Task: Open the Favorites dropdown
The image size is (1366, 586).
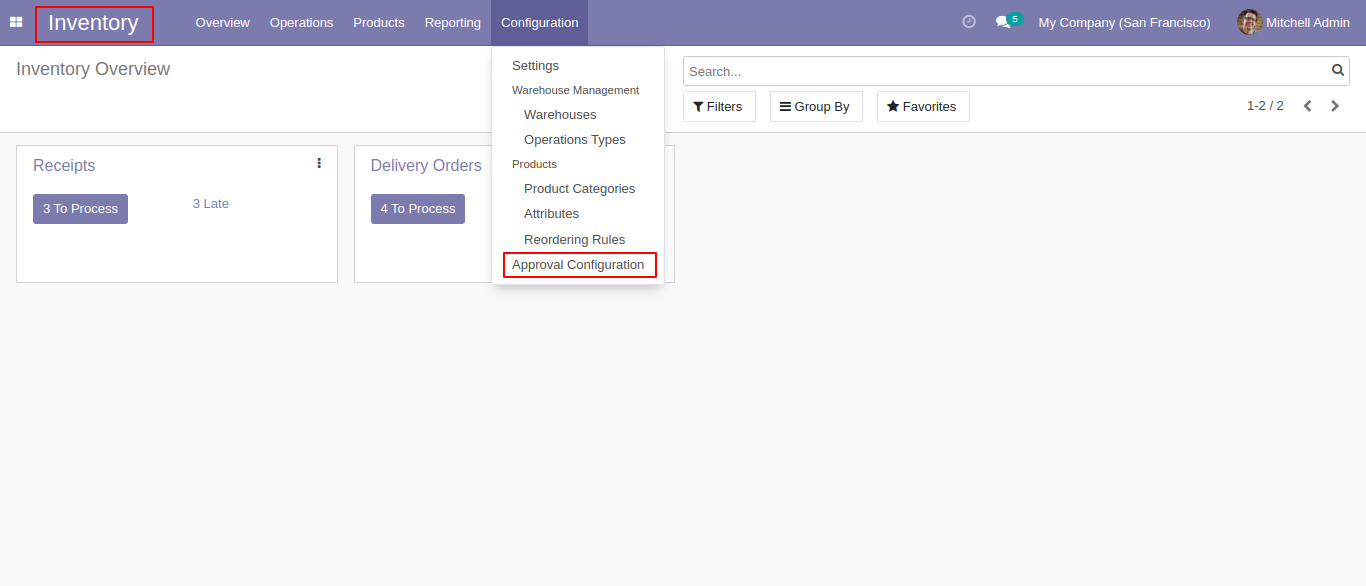Action: (x=923, y=107)
